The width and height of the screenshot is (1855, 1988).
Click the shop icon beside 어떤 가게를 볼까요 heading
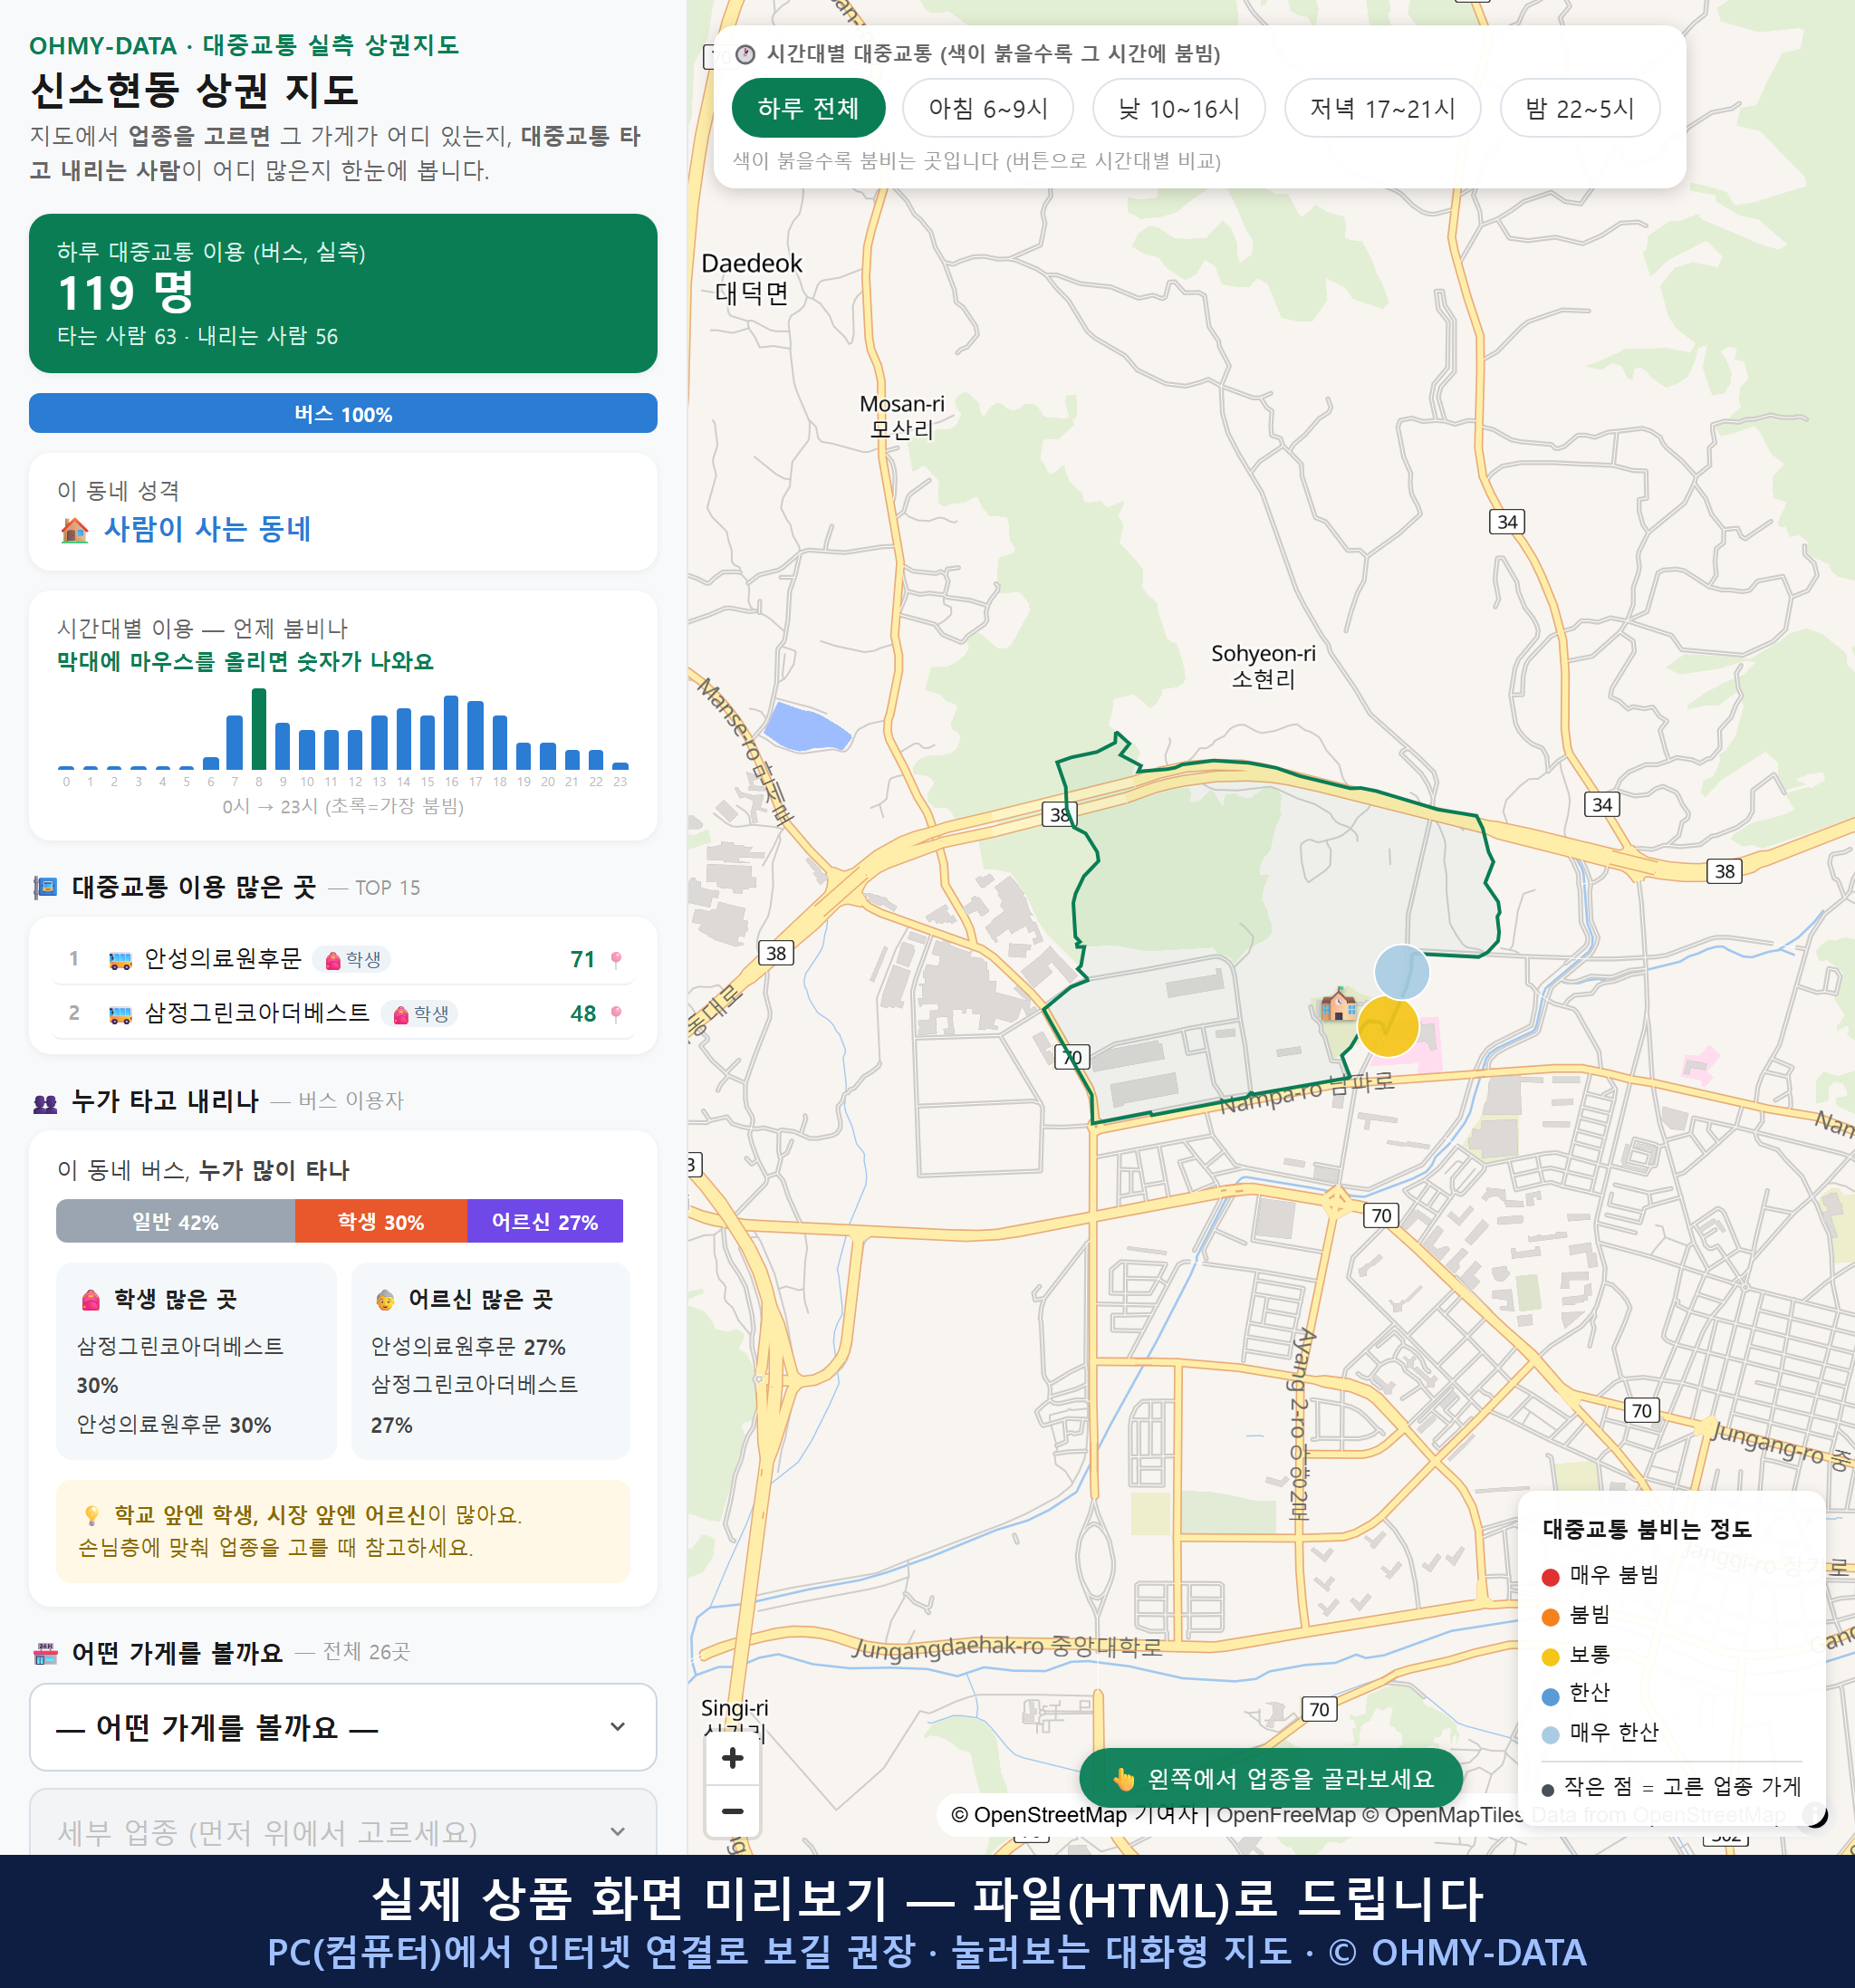(45, 1654)
